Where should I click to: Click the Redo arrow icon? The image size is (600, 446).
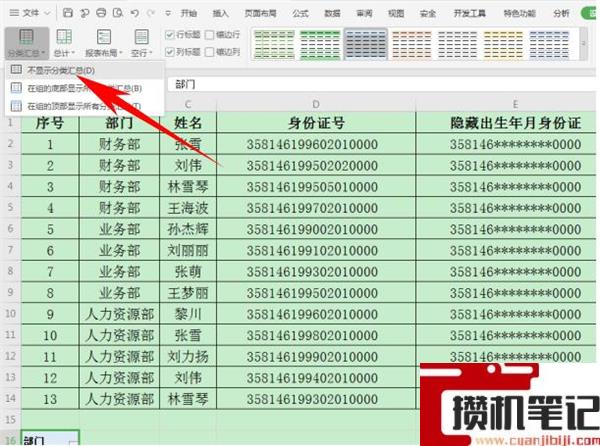(x=151, y=13)
